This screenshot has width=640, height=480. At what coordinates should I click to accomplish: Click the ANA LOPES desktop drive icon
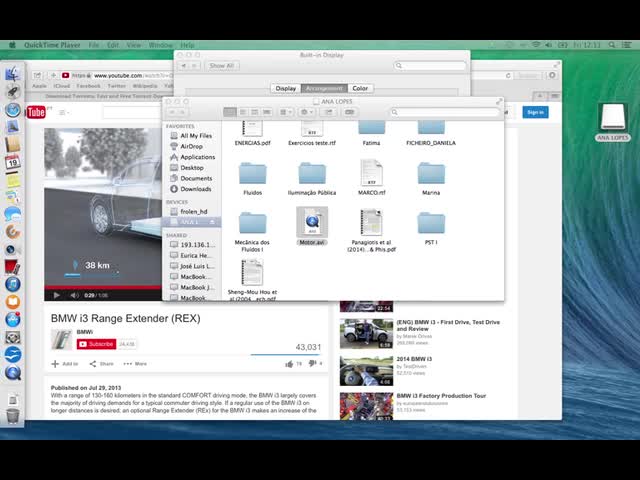coord(612,119)
